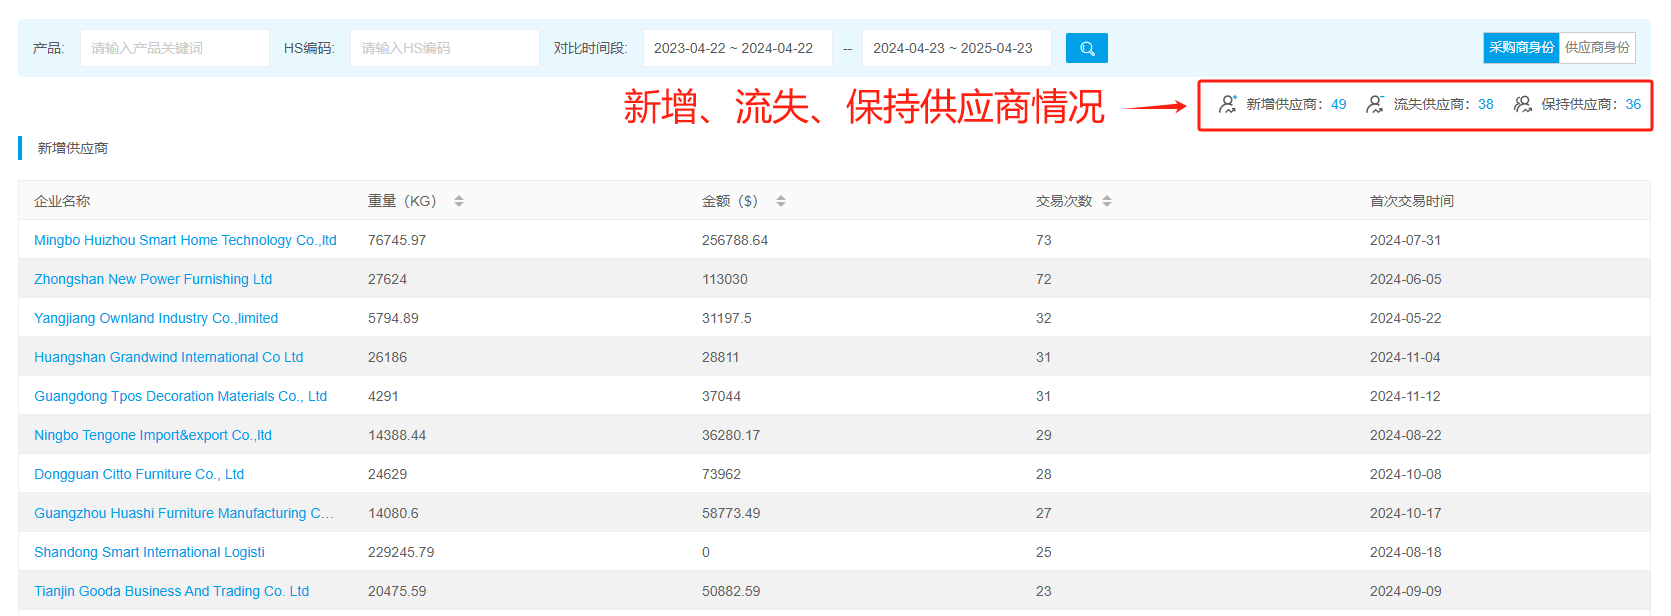Select first trade date 2024-10-17

(x=1405, y=513)
